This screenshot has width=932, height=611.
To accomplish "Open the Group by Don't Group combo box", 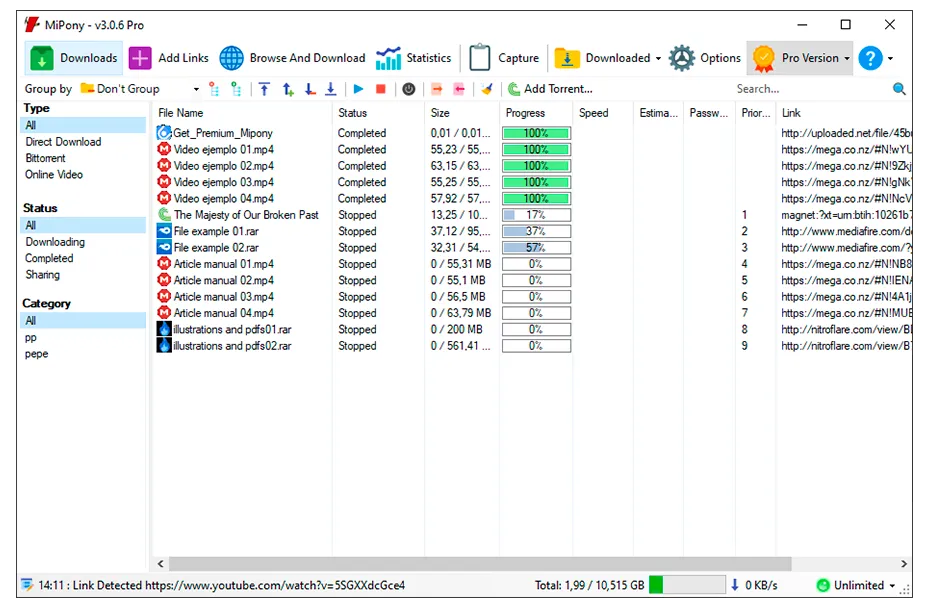I will click(x=140, y=89).
